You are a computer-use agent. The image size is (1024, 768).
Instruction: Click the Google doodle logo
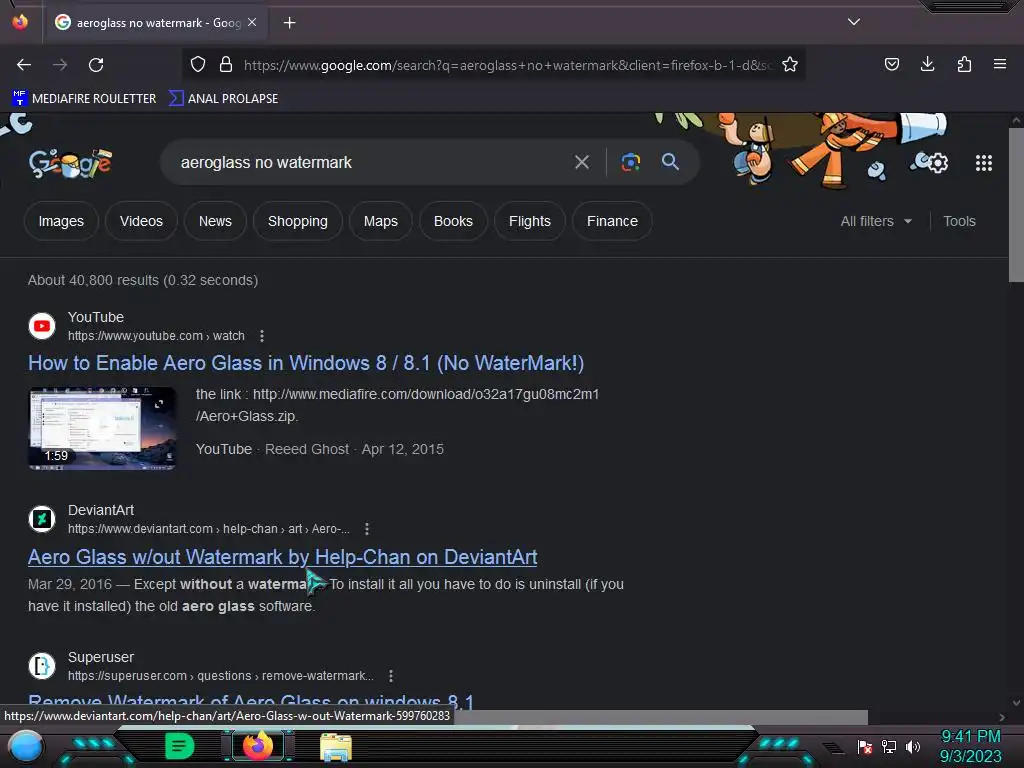[x=70, y=163]
